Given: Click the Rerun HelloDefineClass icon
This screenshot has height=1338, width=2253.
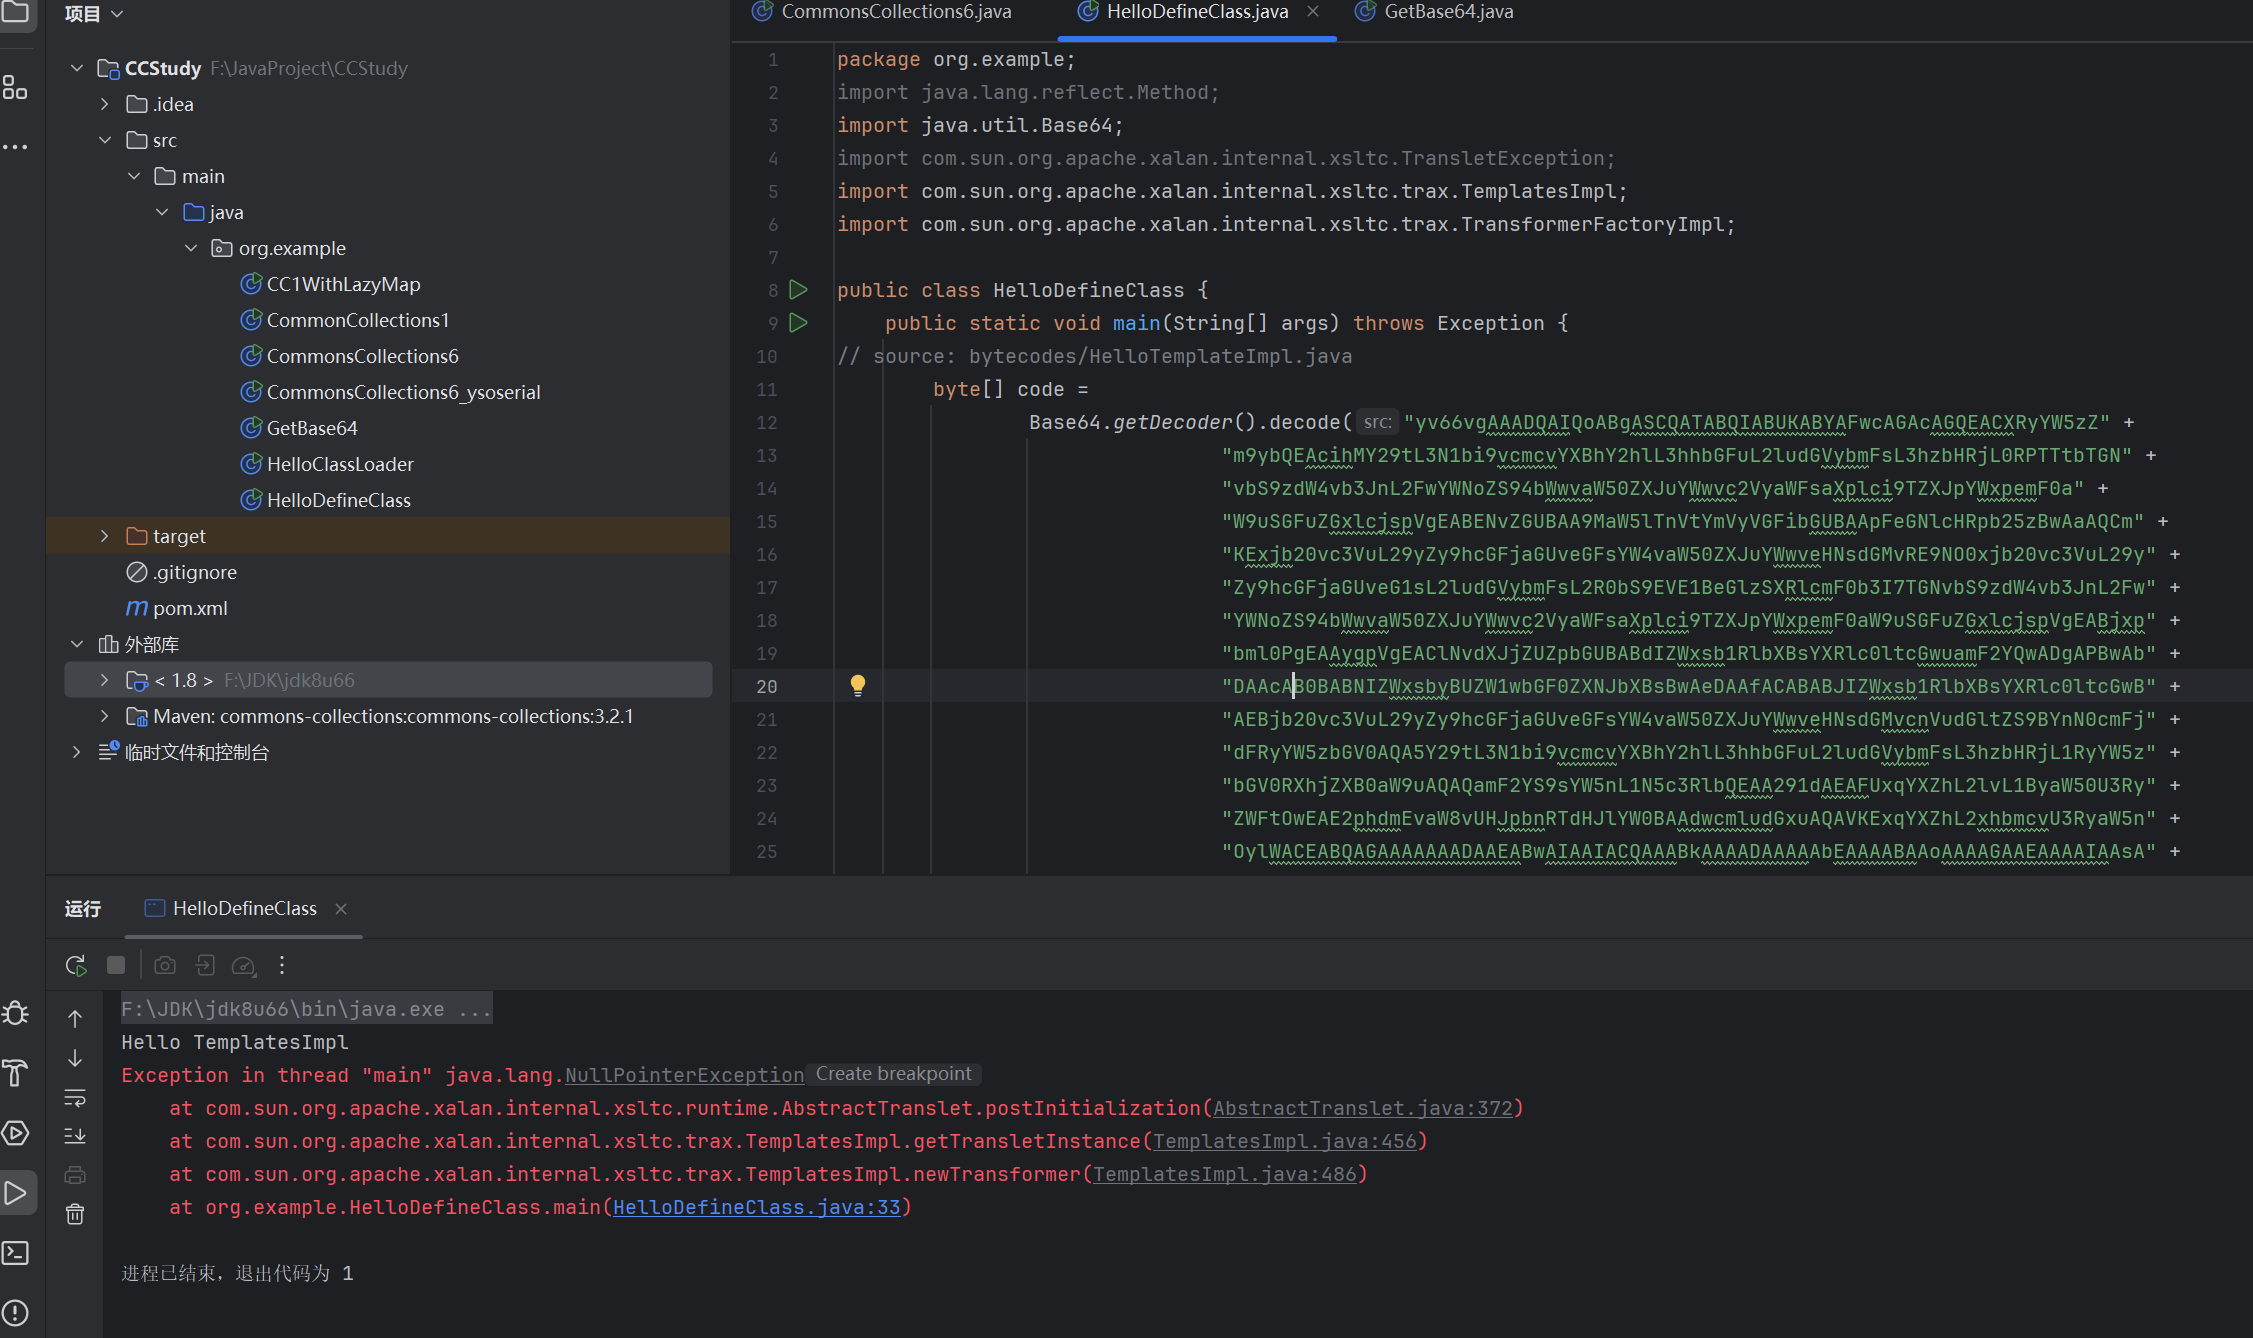Looking at the screenshot, I should (75, 966).
